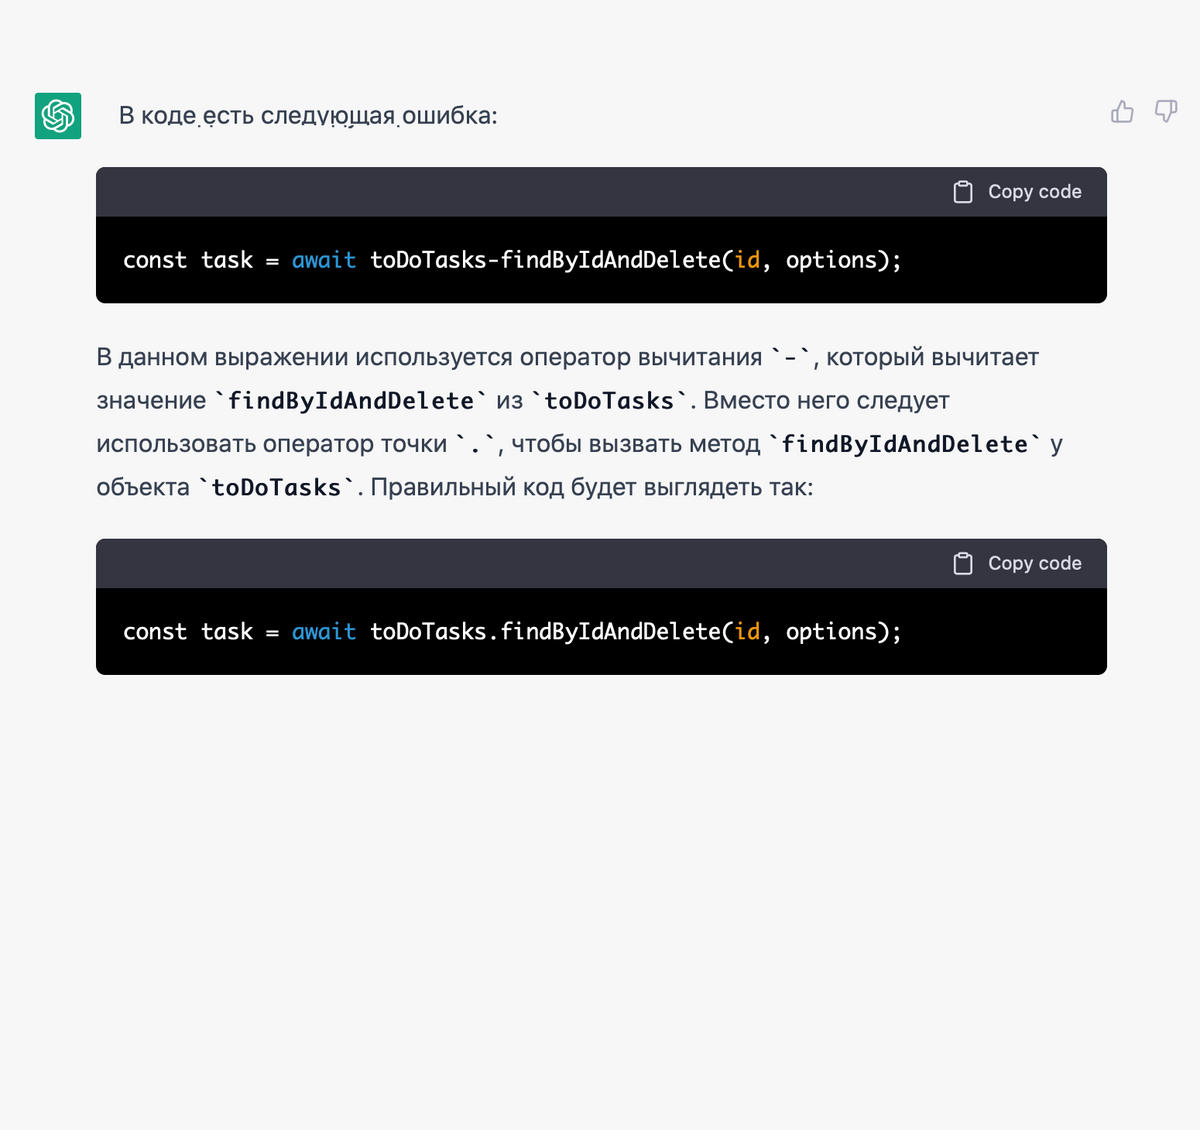The height and width of the screenshot is (1130, 1200).
Task: Click the ChatGPT logo avatar
Action: (58, 116)
